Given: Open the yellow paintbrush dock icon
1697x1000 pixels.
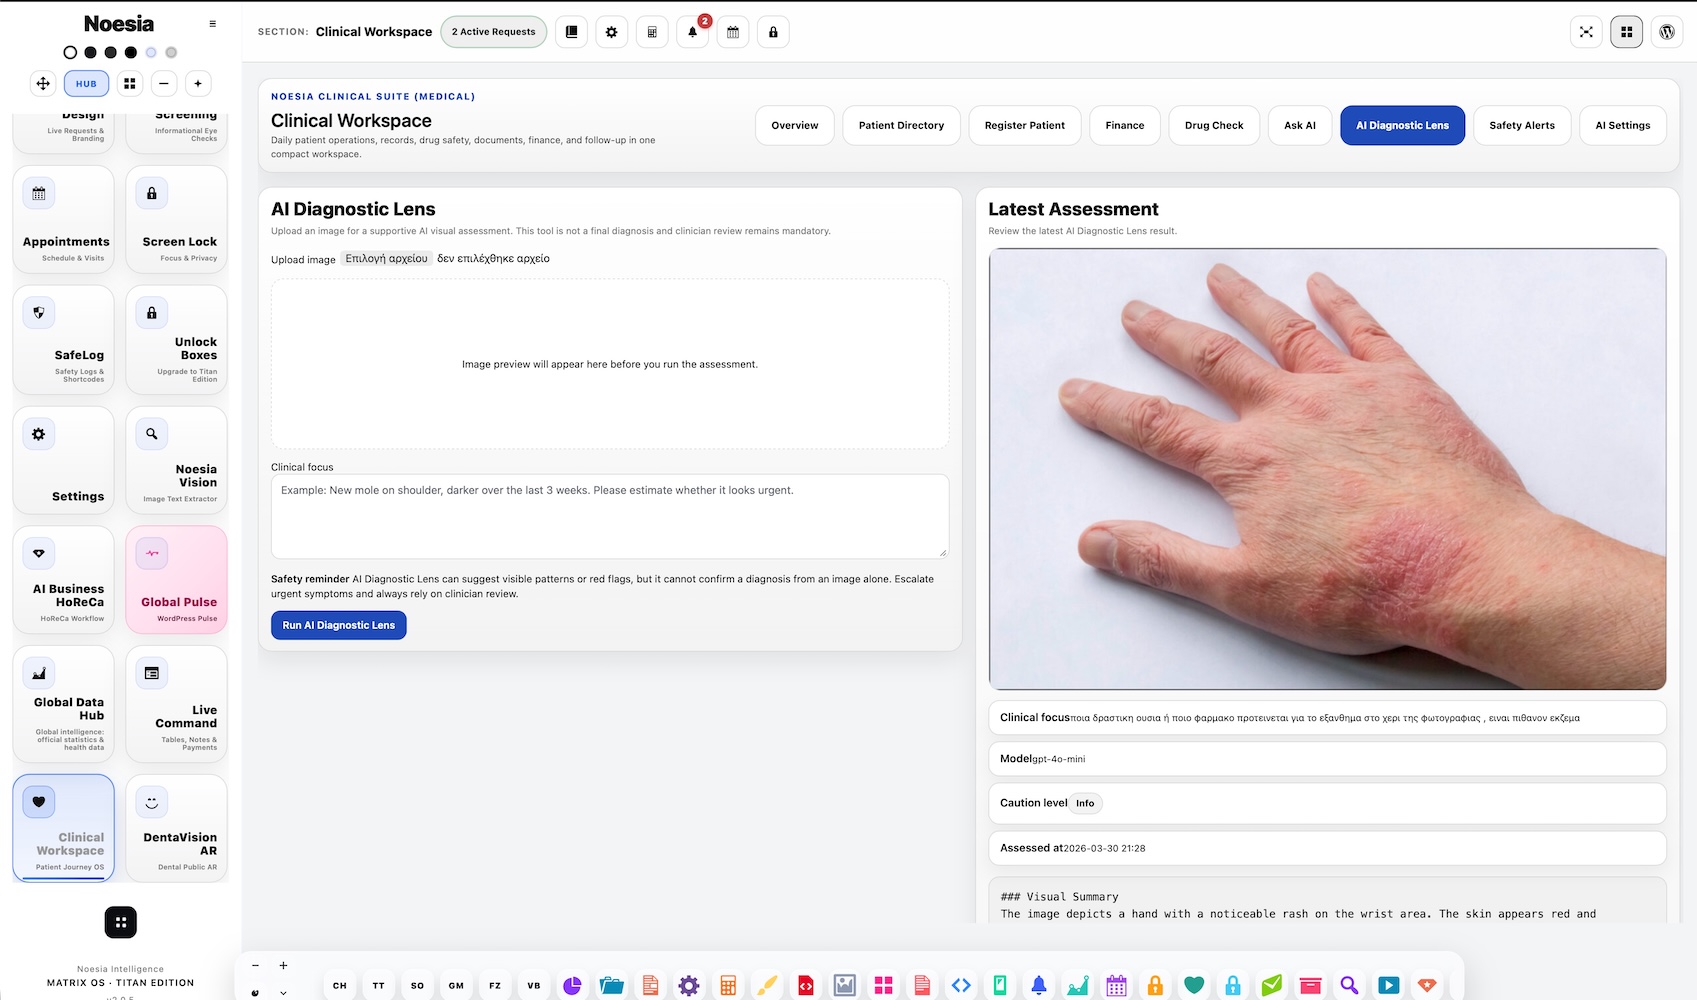Looking at the screenshot, I should (767, 986).
